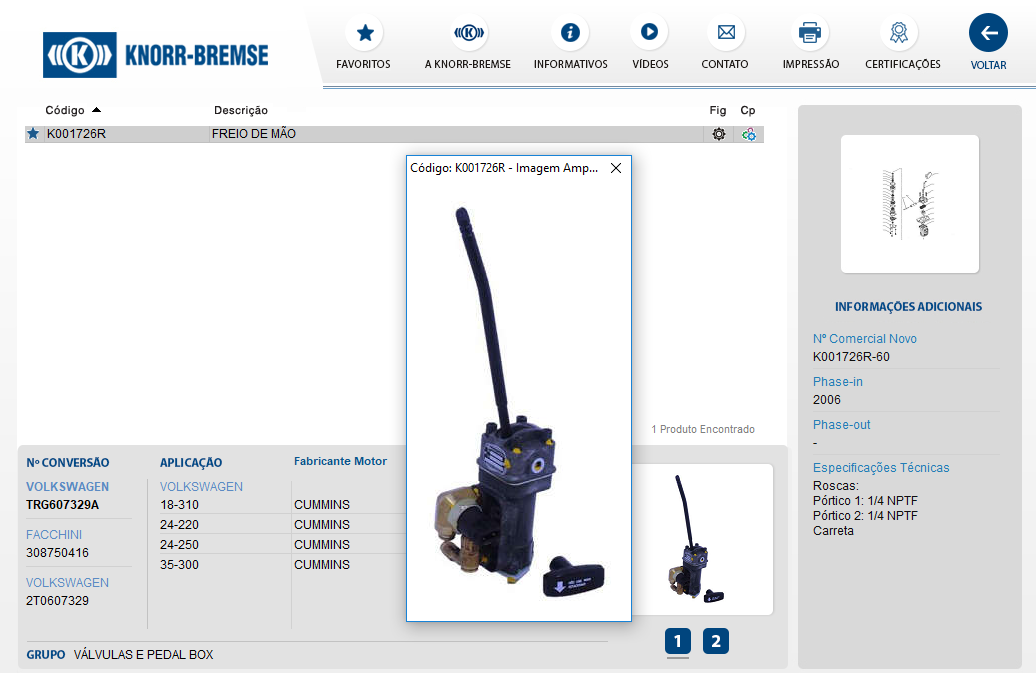Close the enlarged image popup
Viewport: 1036px width, 673px height.
point(616,168)
